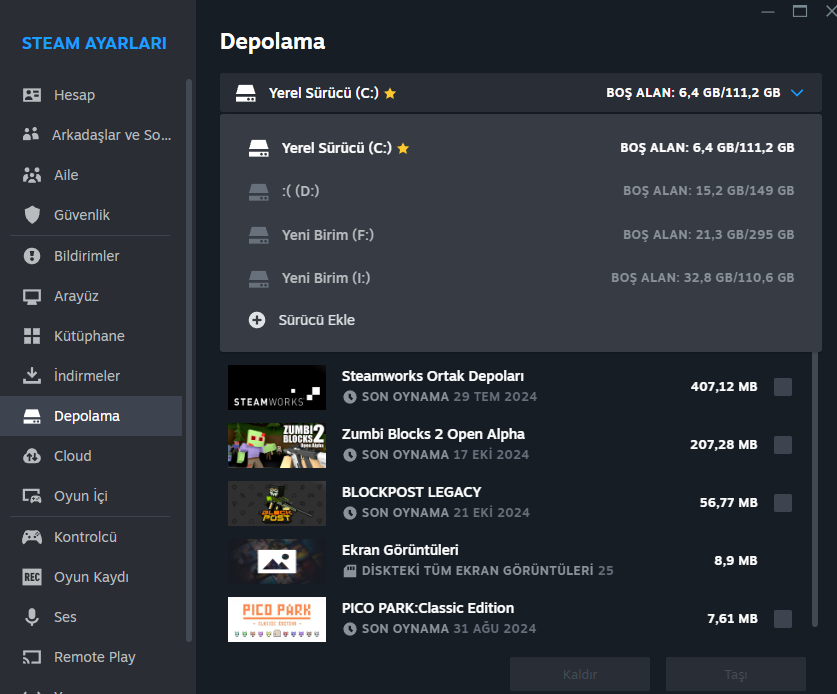Select the BLOCKPOST LEGACY checkbox
Image resolution: width=837 pixels, height=694 pixels.
coord(783,503)
